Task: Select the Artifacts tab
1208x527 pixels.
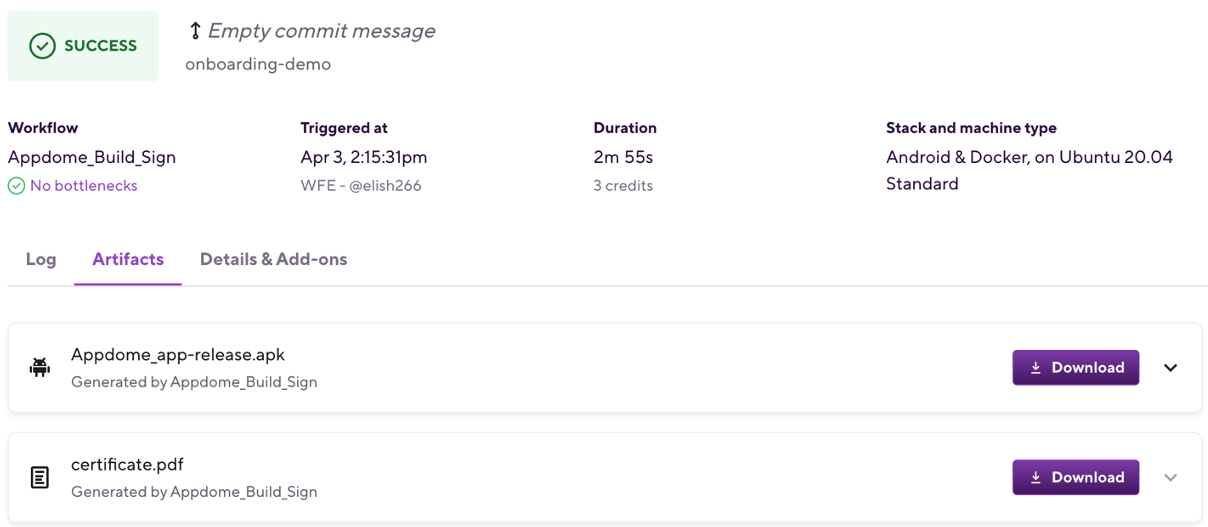Action: click(x=128, y=259)
